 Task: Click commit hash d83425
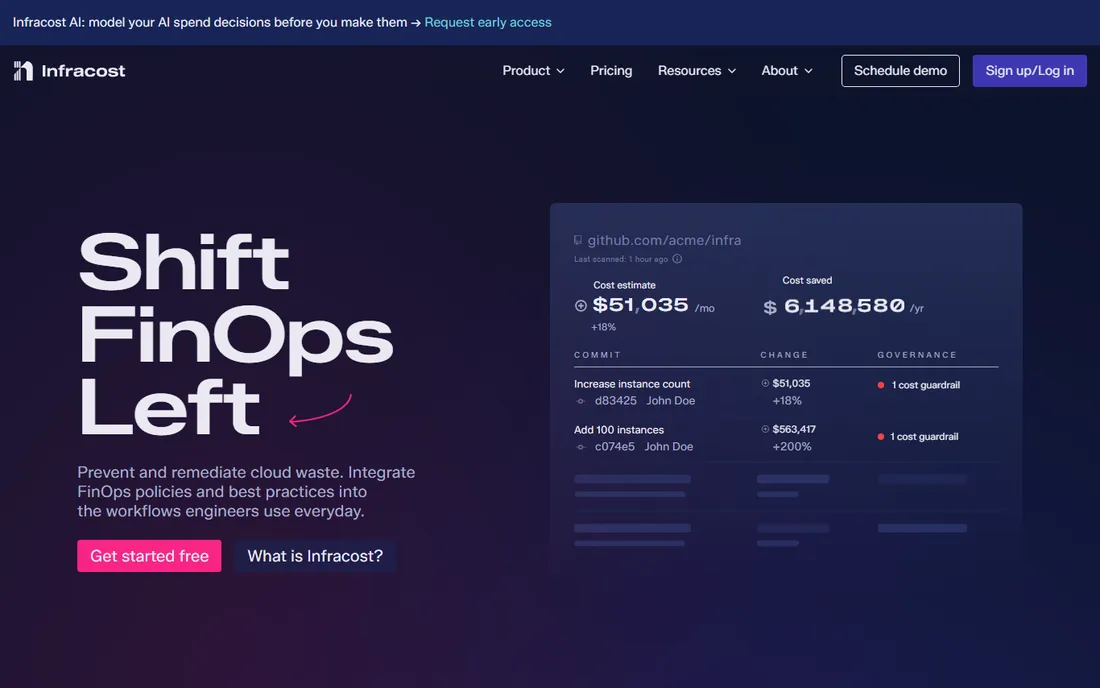coord(615,400)
